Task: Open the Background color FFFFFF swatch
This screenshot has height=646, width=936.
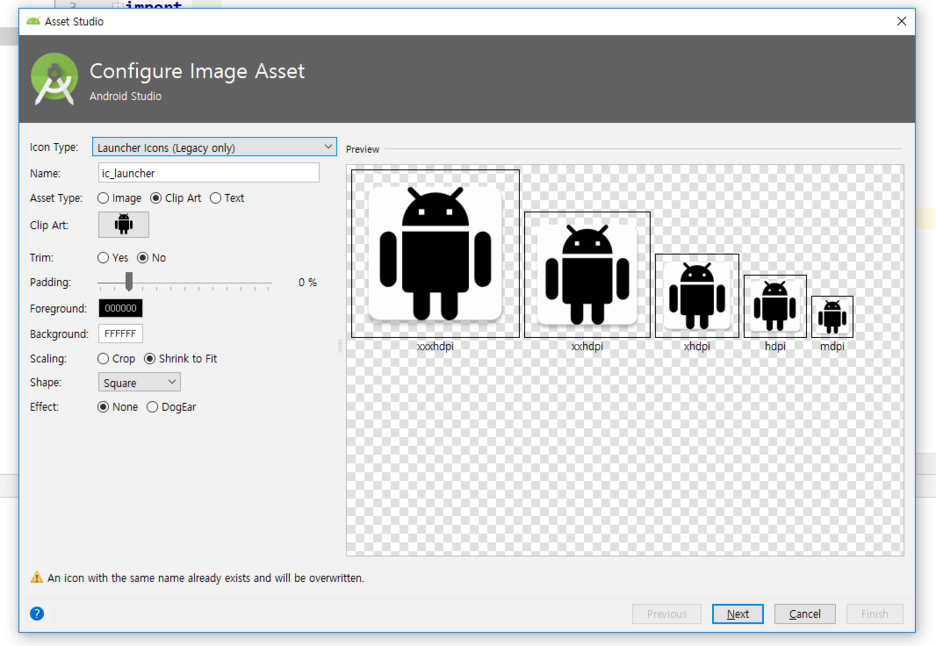Action: [x=121, y=334]
